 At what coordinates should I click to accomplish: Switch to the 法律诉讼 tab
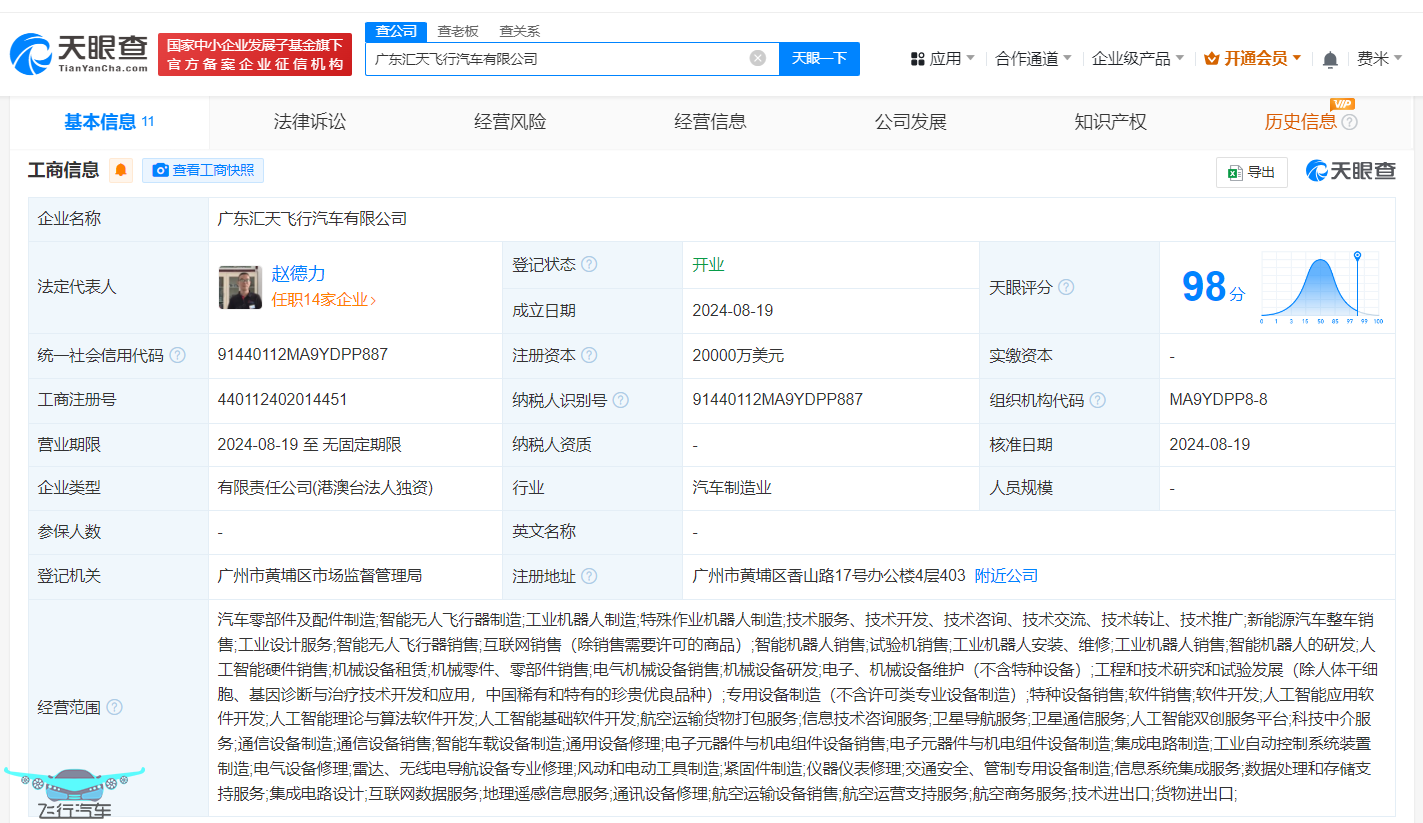coord(309,121)
